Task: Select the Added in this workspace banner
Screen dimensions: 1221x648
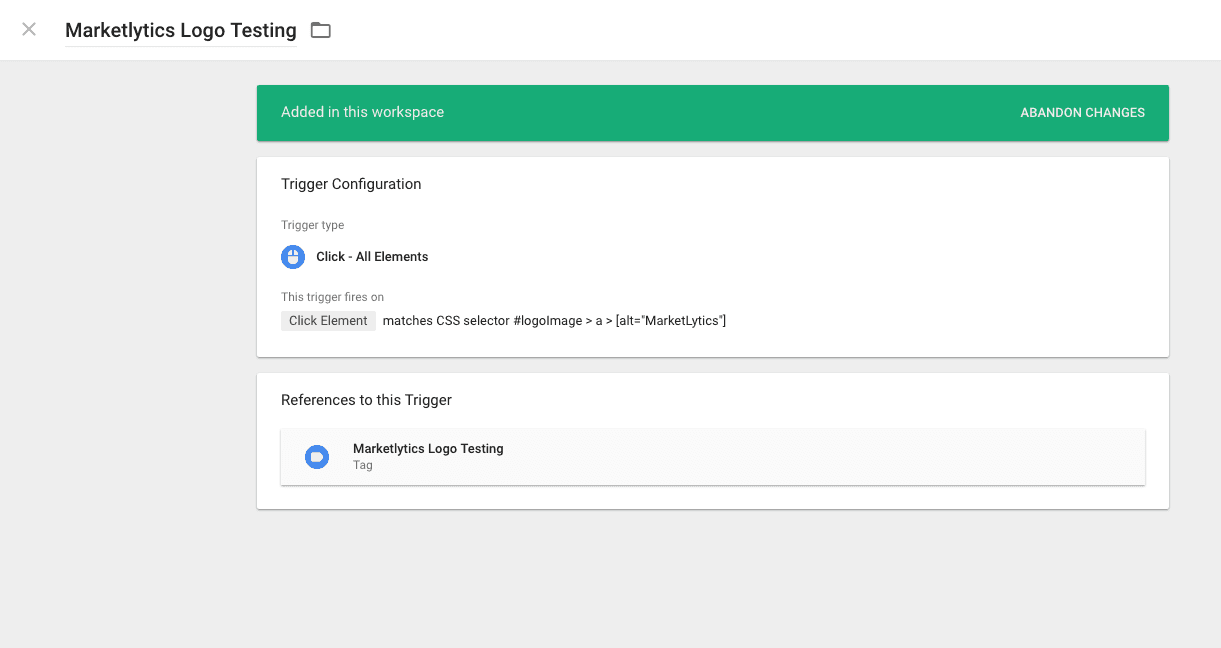Action: [362, 113]
